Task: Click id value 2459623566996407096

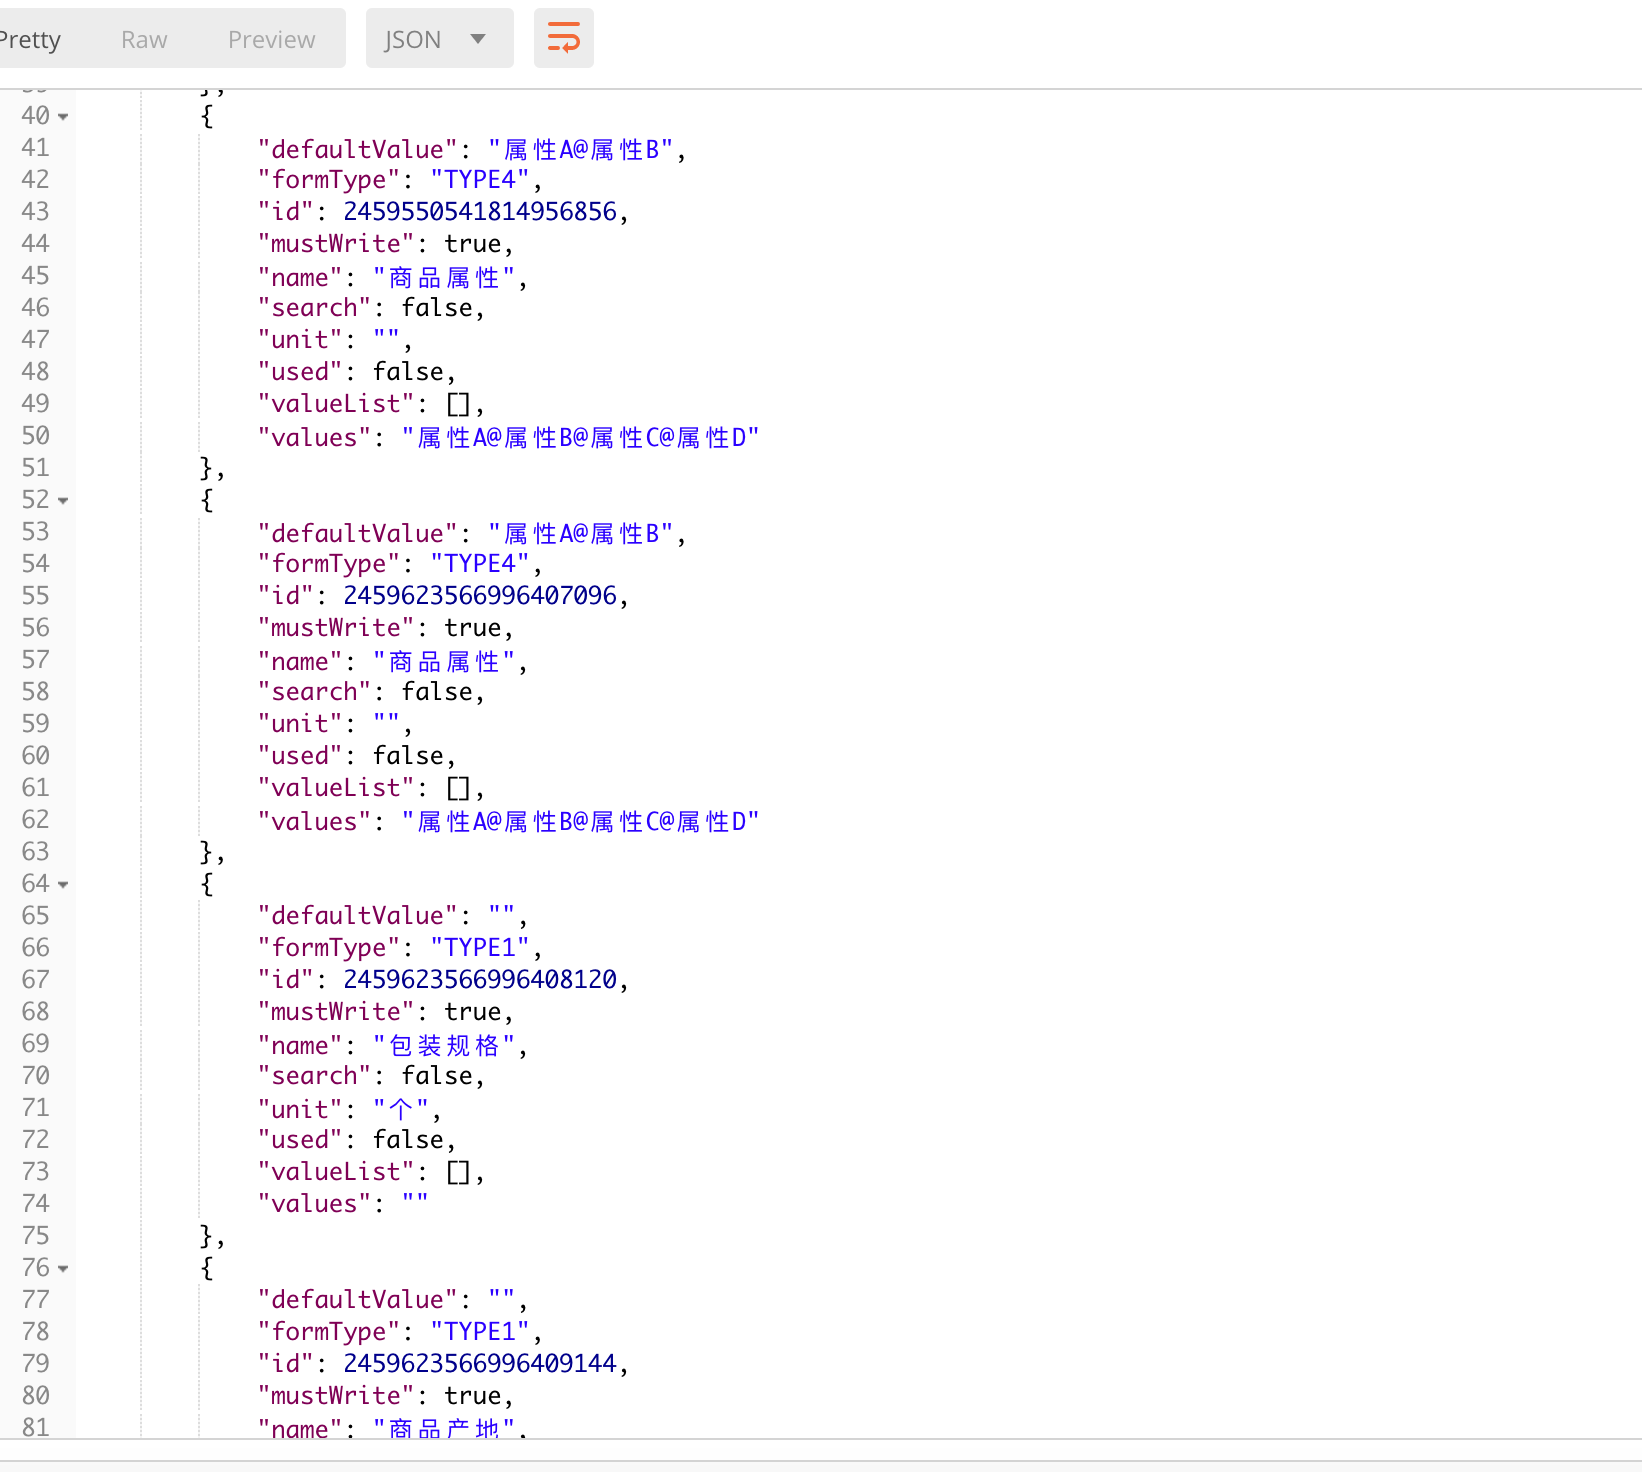Action: point(480,596)
